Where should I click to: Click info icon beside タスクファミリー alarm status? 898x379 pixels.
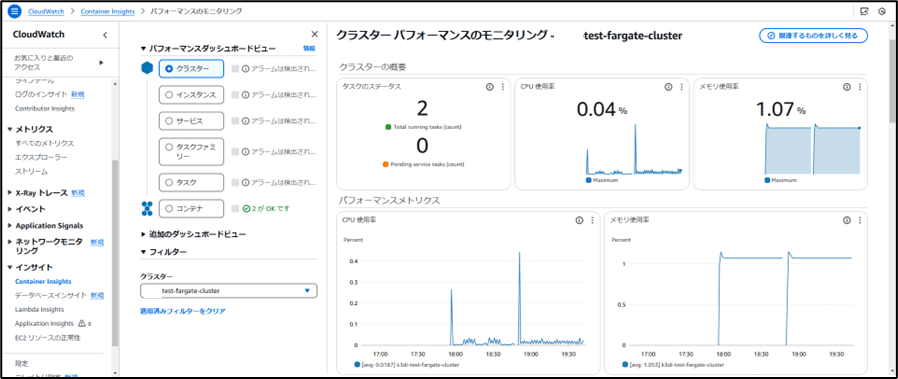click(x=245, y=152)
